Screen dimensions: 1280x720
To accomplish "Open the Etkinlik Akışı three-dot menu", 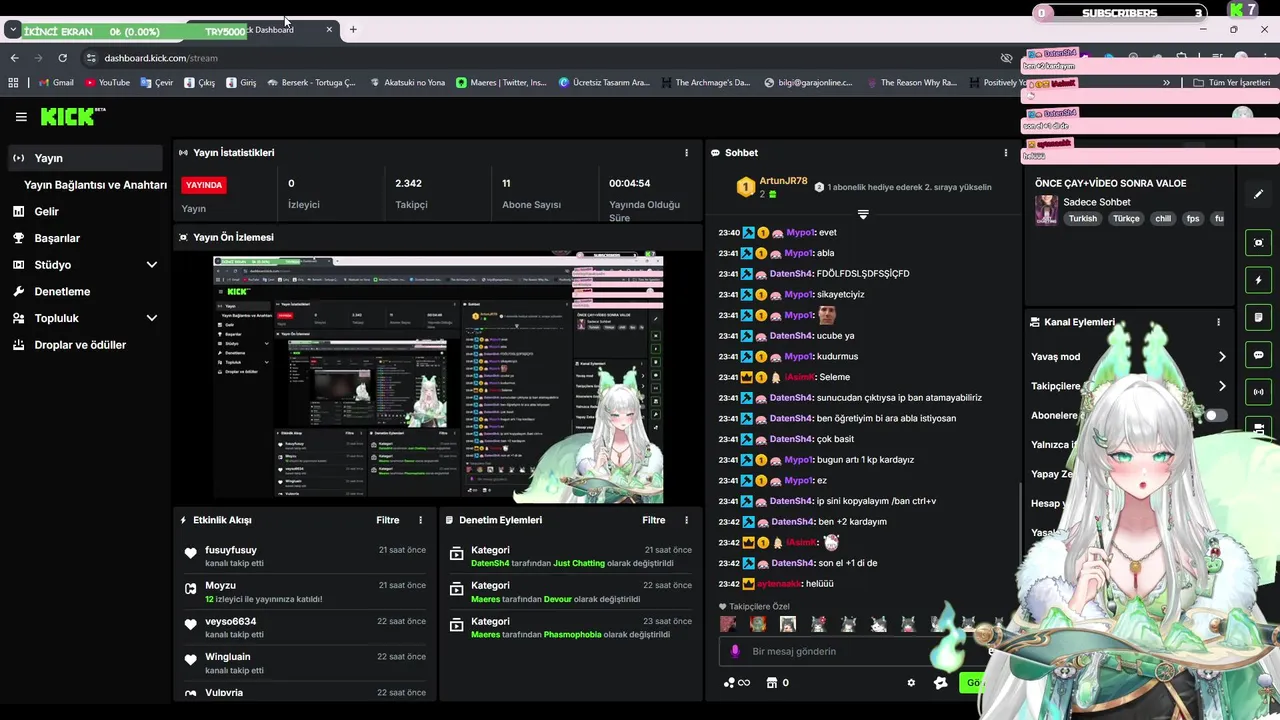I will pos(420,520).
